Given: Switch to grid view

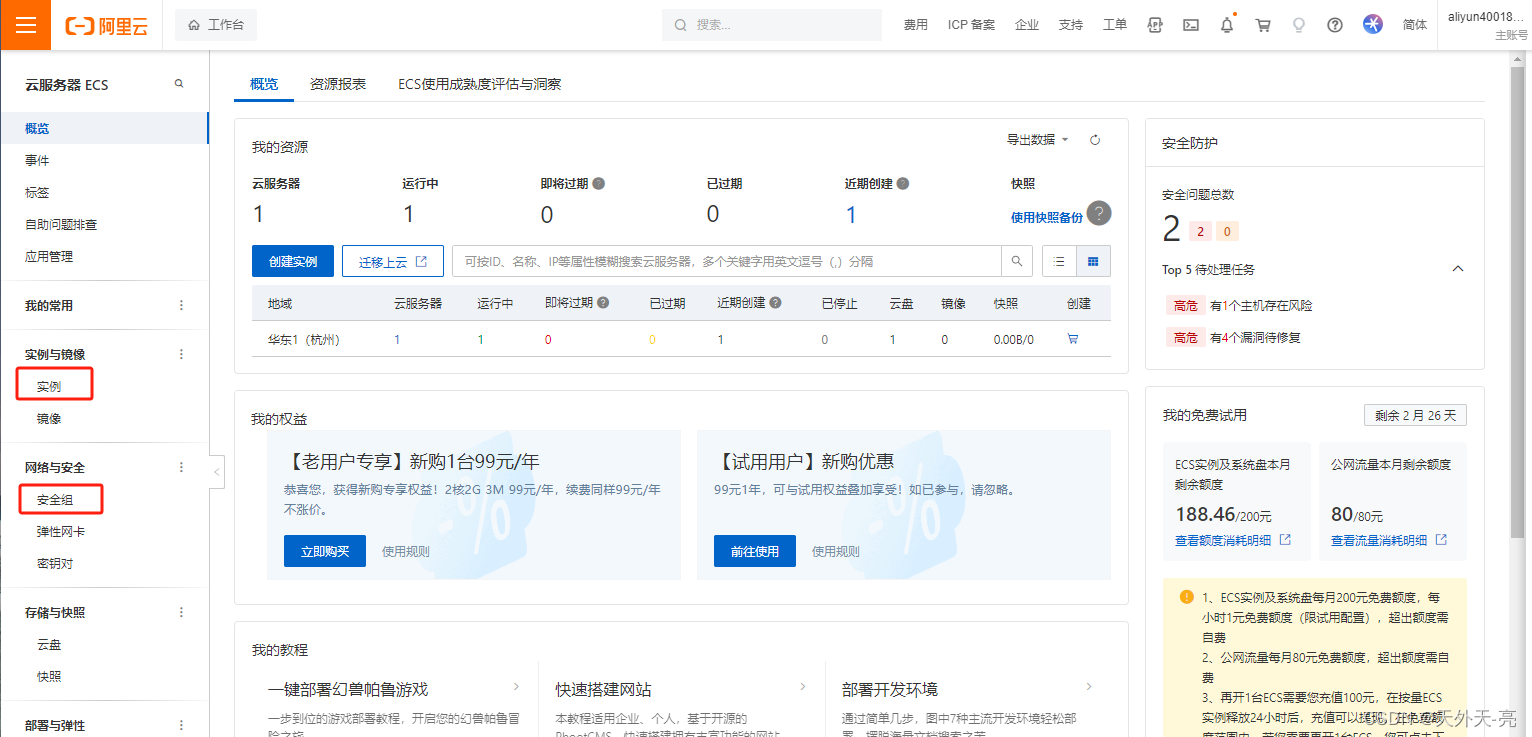Looking at the screenshot, I should coord(1093,261).
